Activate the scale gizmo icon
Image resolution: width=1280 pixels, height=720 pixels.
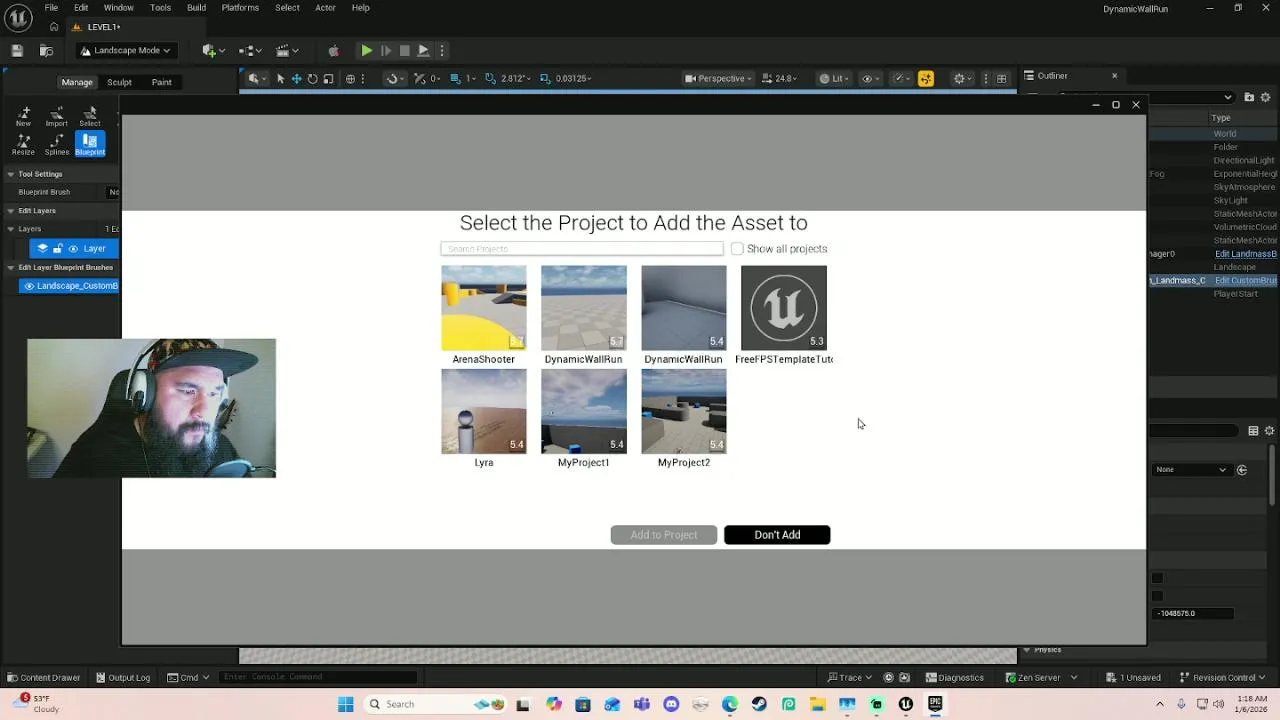click(328, 78)
